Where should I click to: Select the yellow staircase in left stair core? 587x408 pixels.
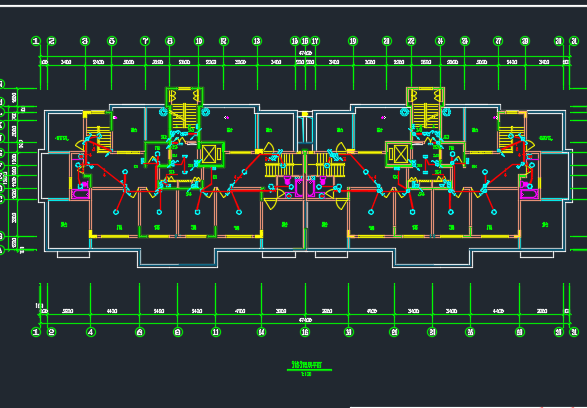point(184,116)
